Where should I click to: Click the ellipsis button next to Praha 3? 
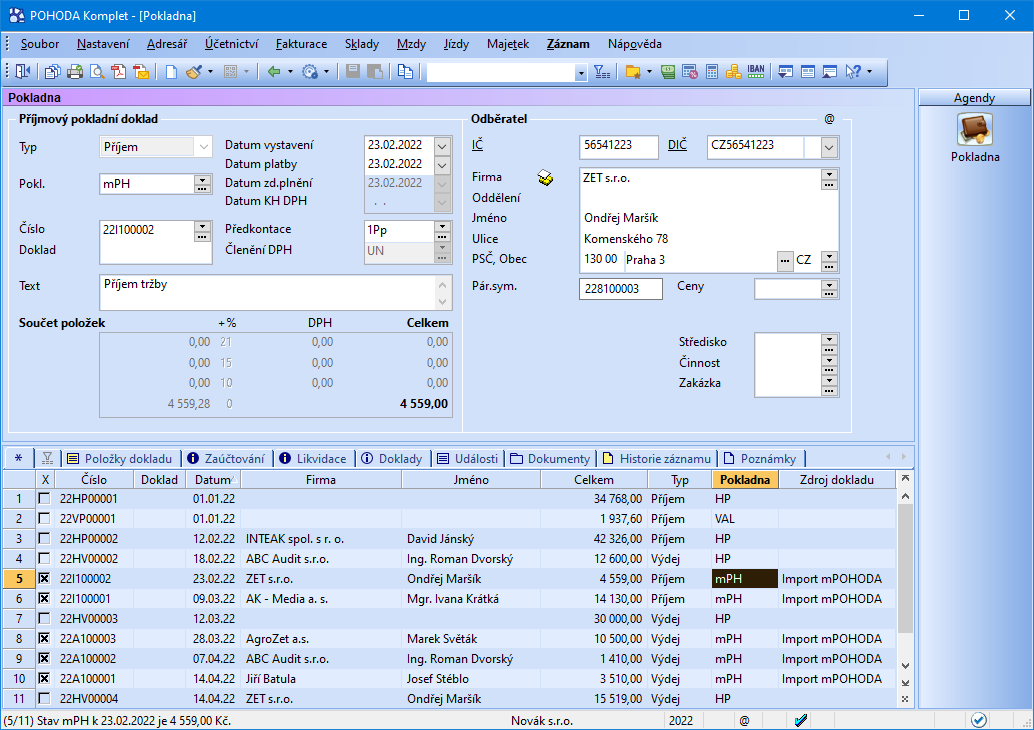click(x=785, y=260)
